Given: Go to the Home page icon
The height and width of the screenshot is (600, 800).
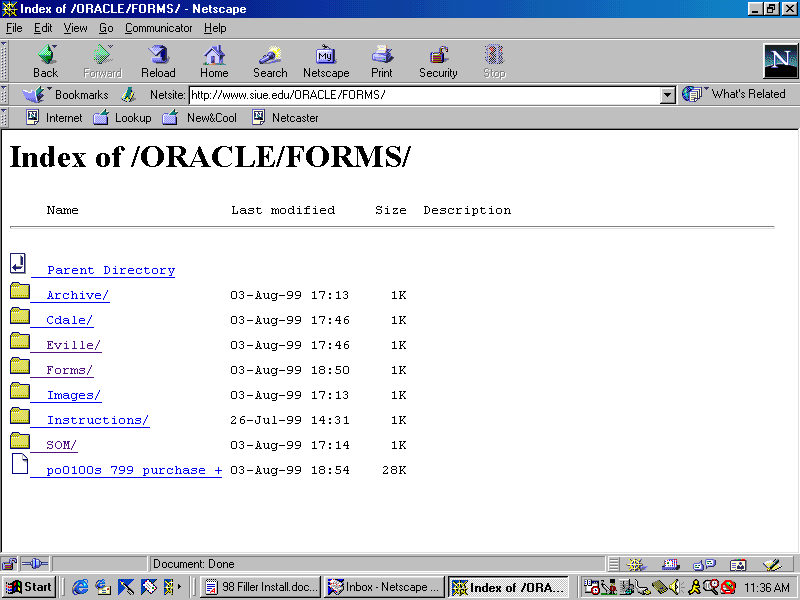Looking at the screenshot, I should (x=214, y=61).
